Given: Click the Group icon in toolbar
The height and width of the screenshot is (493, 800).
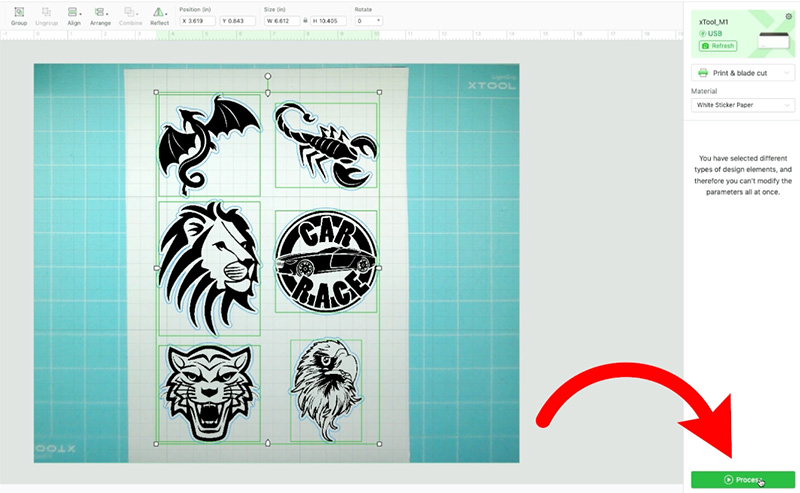Looking at the screenshot, I should (19, 14).
